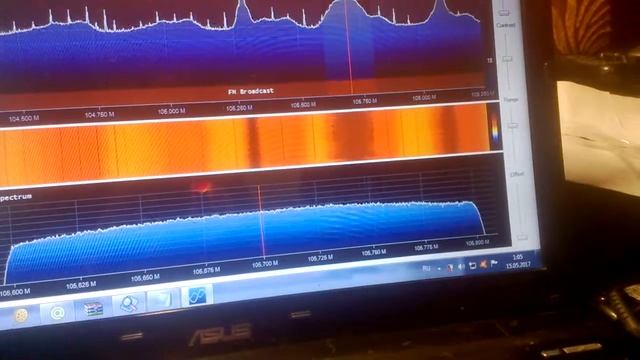This screenshot has height=360, width=640.
Task: Adjust the Offset slider thumb
Action: pos(522,237)
